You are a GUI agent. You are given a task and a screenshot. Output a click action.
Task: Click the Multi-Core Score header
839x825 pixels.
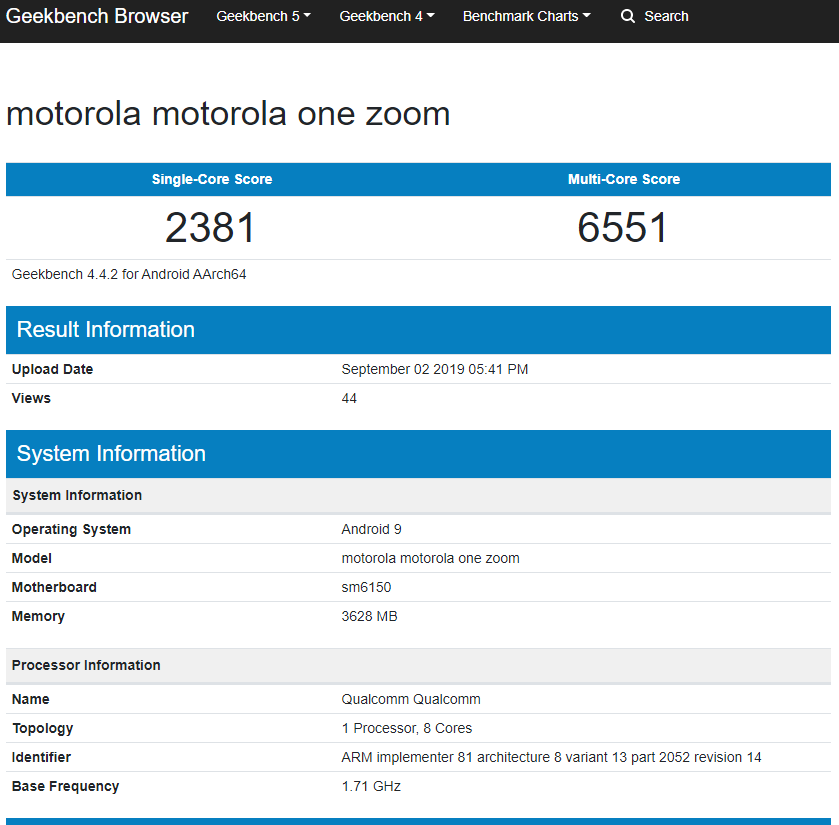pos(624,179)
